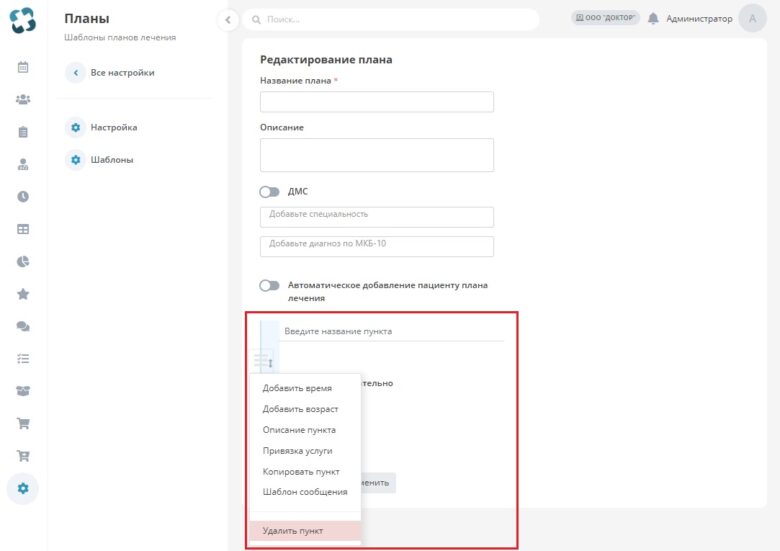Choose Удалить пункт in the menu
Viewport: 780px width, 551px height.
(305, 531)
